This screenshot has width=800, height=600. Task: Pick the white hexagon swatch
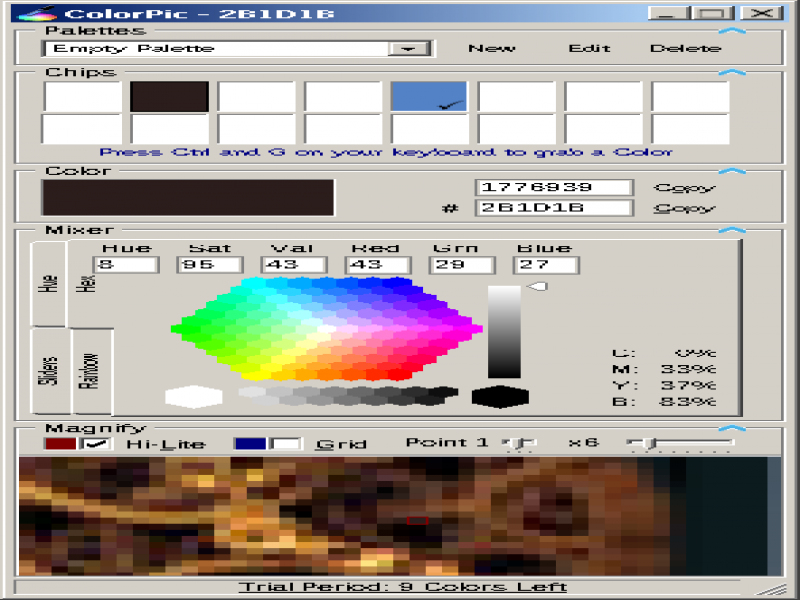(193, 396)
